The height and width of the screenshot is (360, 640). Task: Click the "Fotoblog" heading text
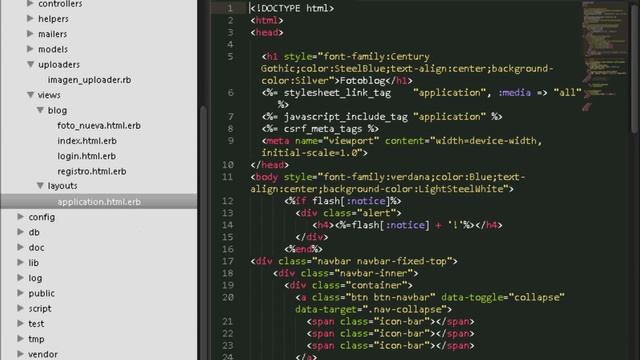362,81
